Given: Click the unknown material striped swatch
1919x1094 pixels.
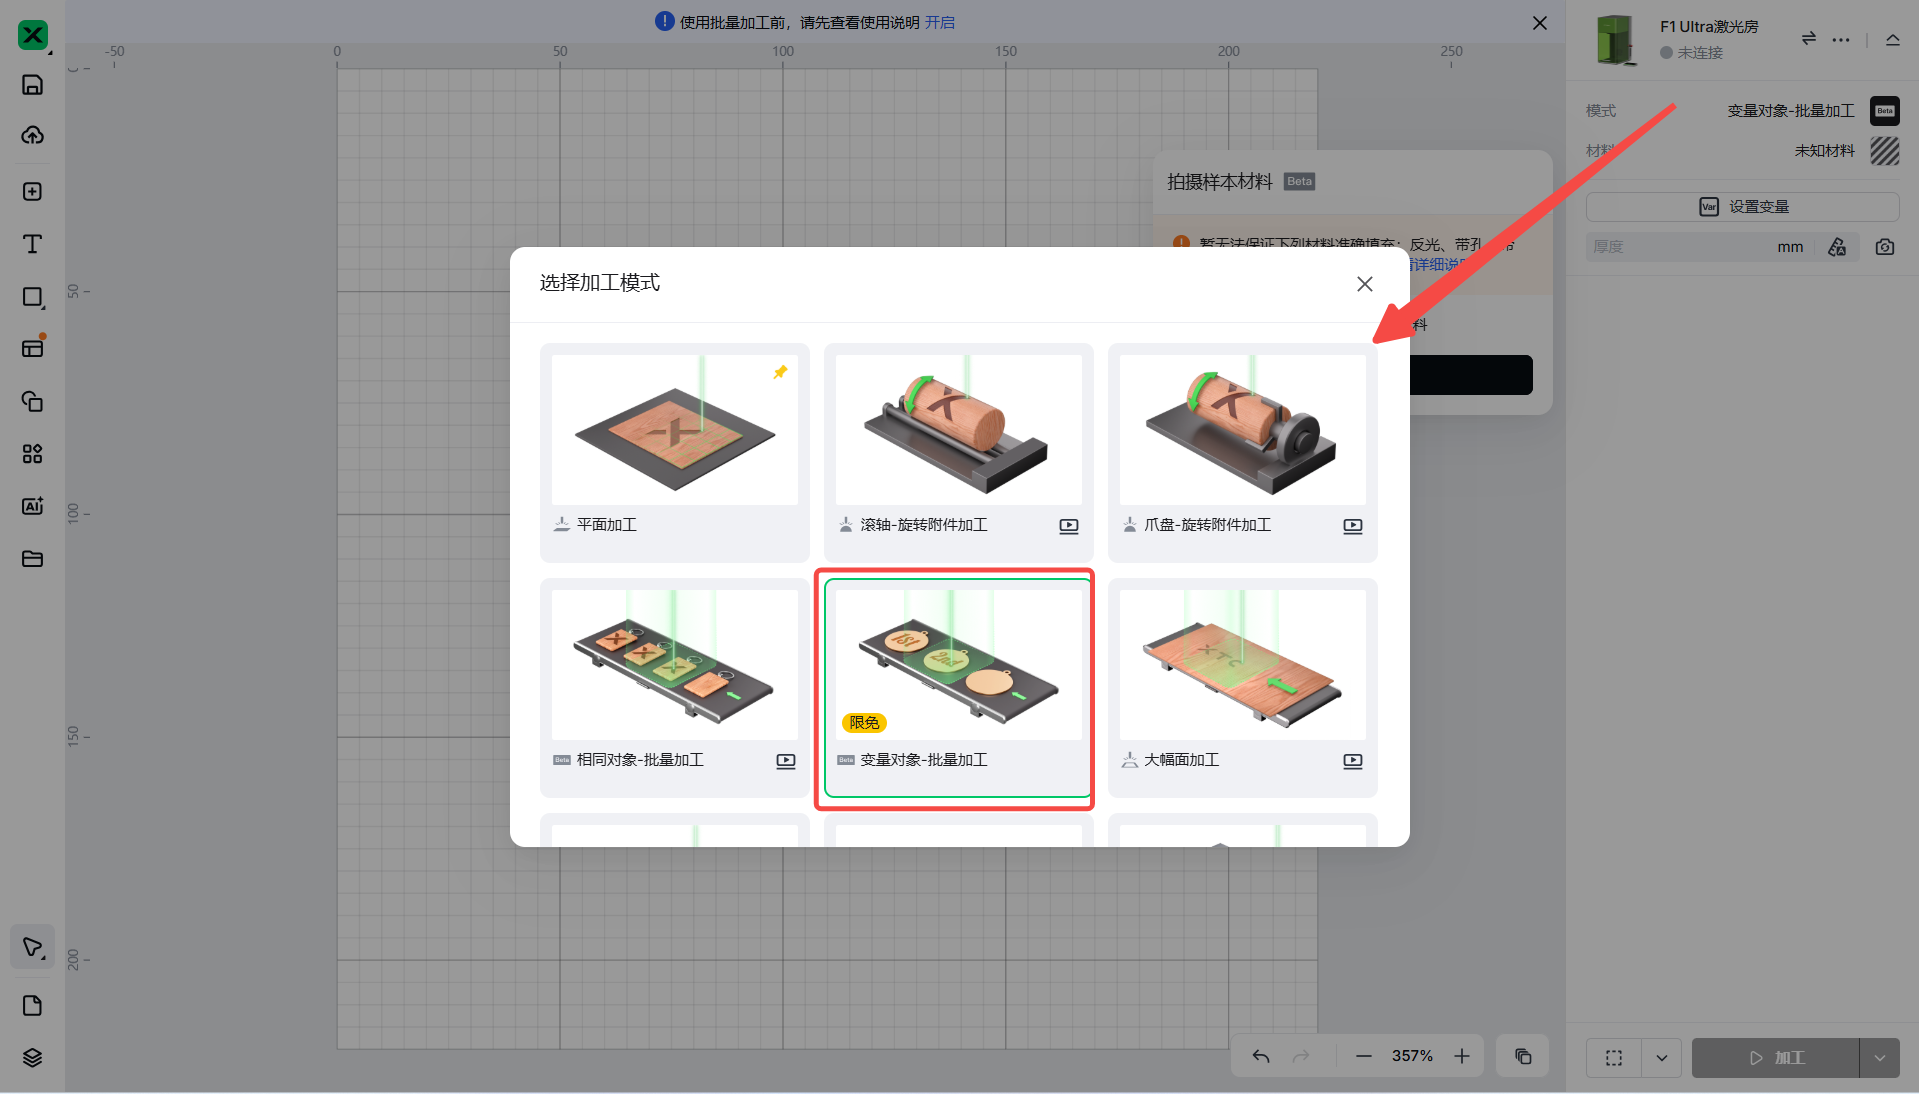Looking at the screenshot, I should pyautogui.click(x=1885, y=151).
